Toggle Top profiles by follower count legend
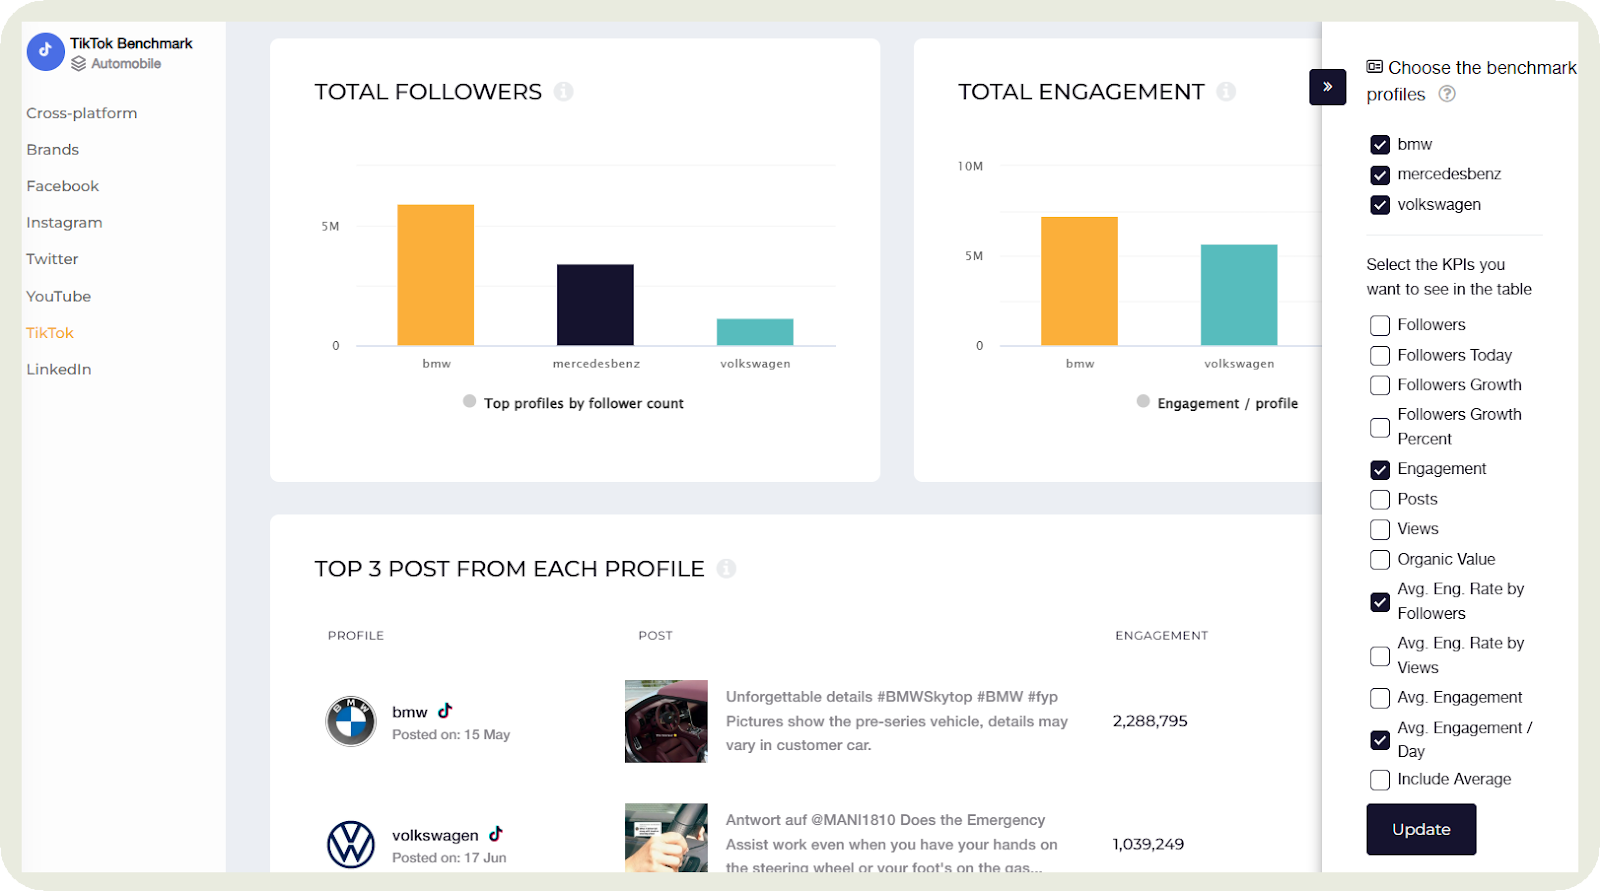This screenshot has height=891, width=1600. pyautogui.click(x=574, y=403)
